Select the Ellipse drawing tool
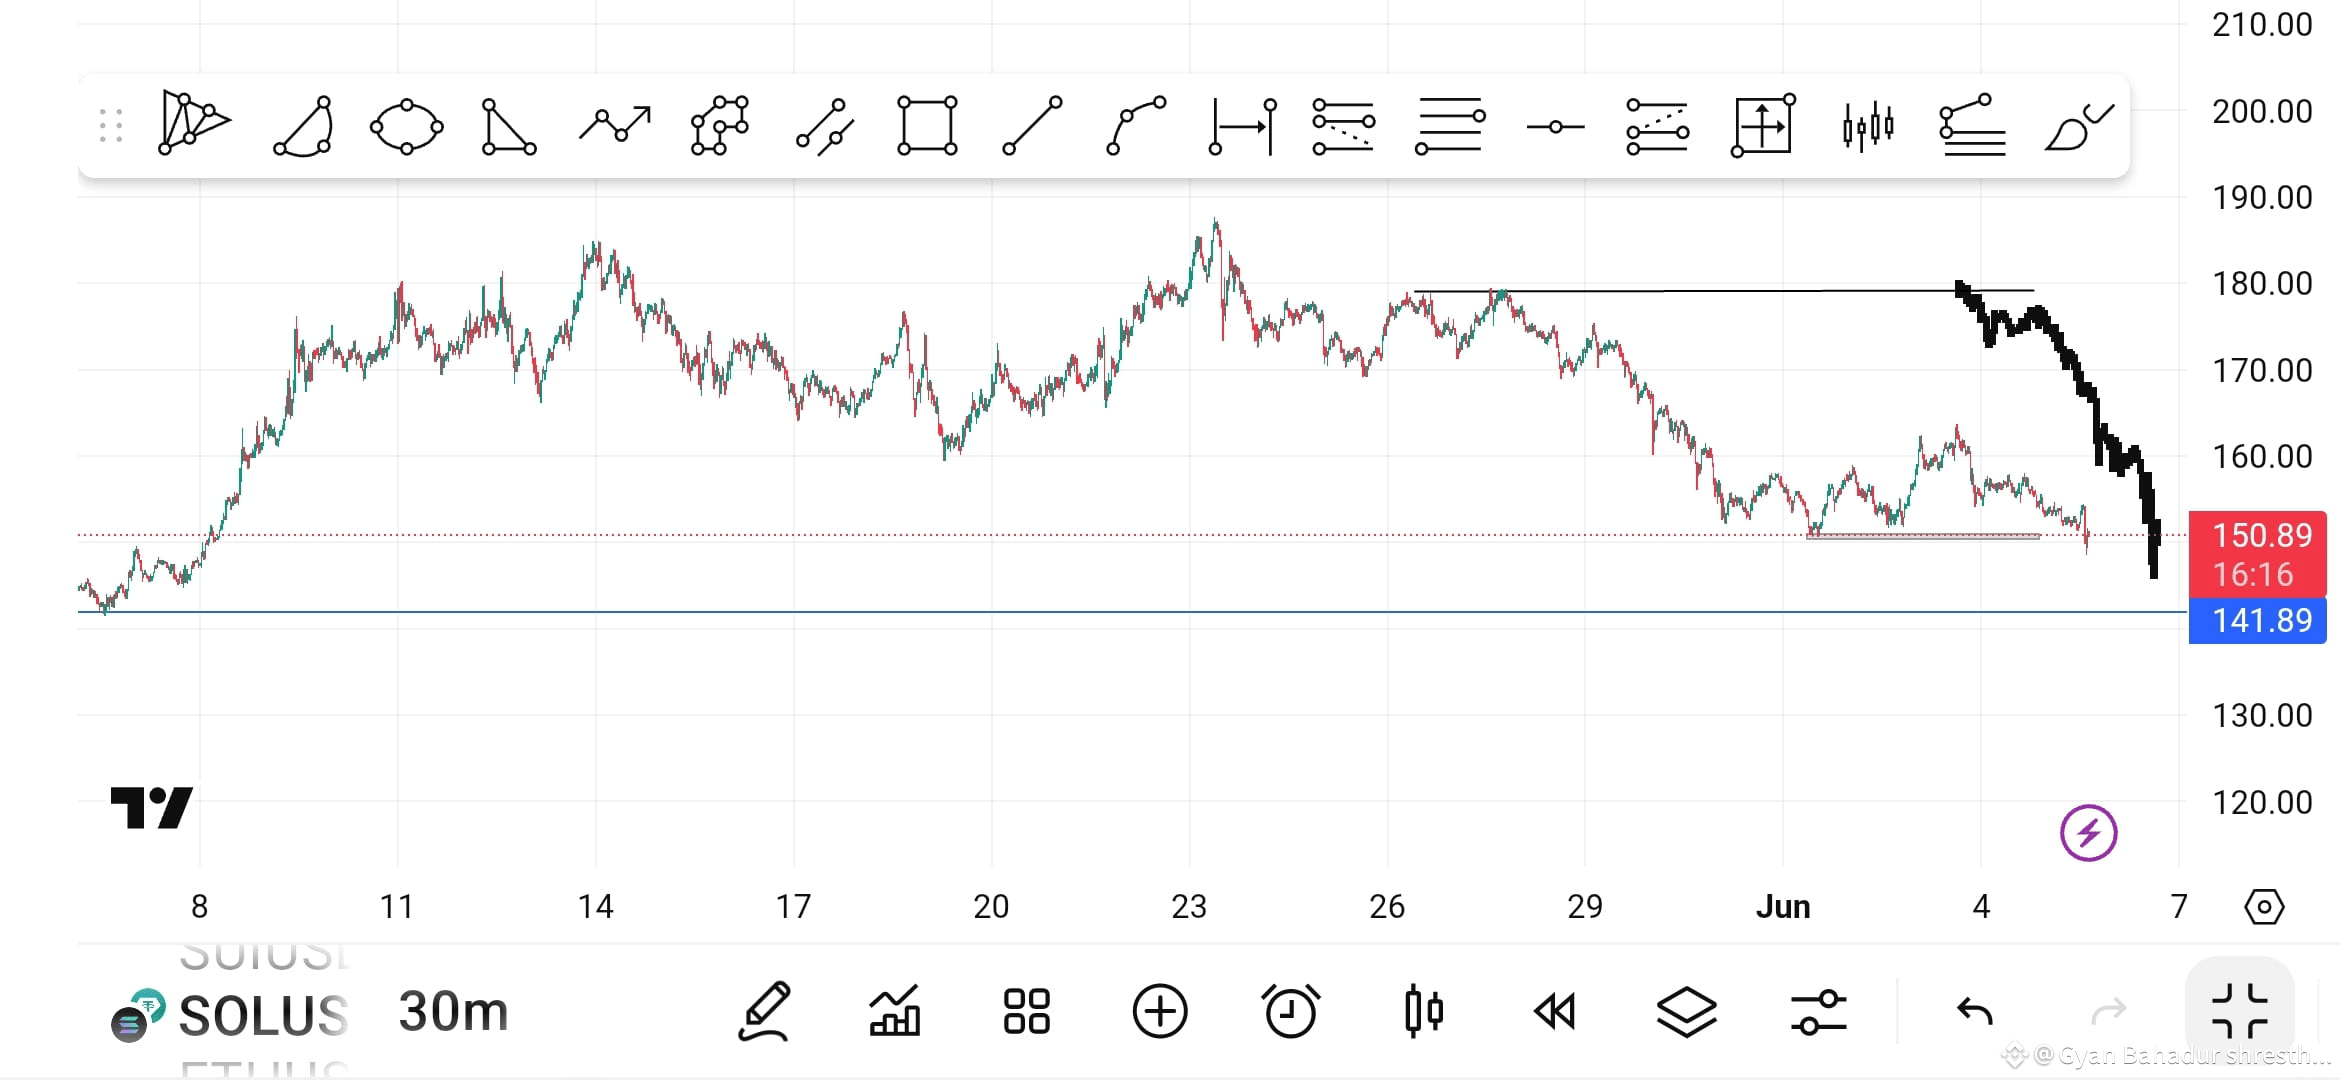Image resolution: width=2340 pixels, height=1080 pixels. pyautogui.click(x=406, y=126)
